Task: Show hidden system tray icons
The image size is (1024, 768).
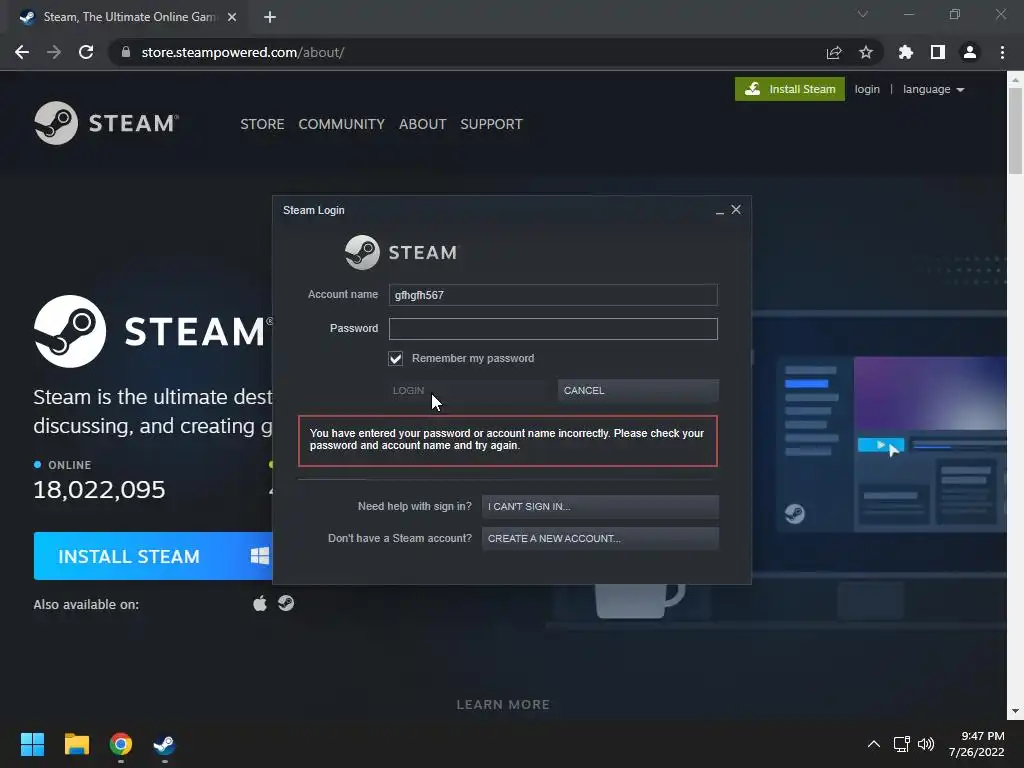Action: [x=874, y=744]
